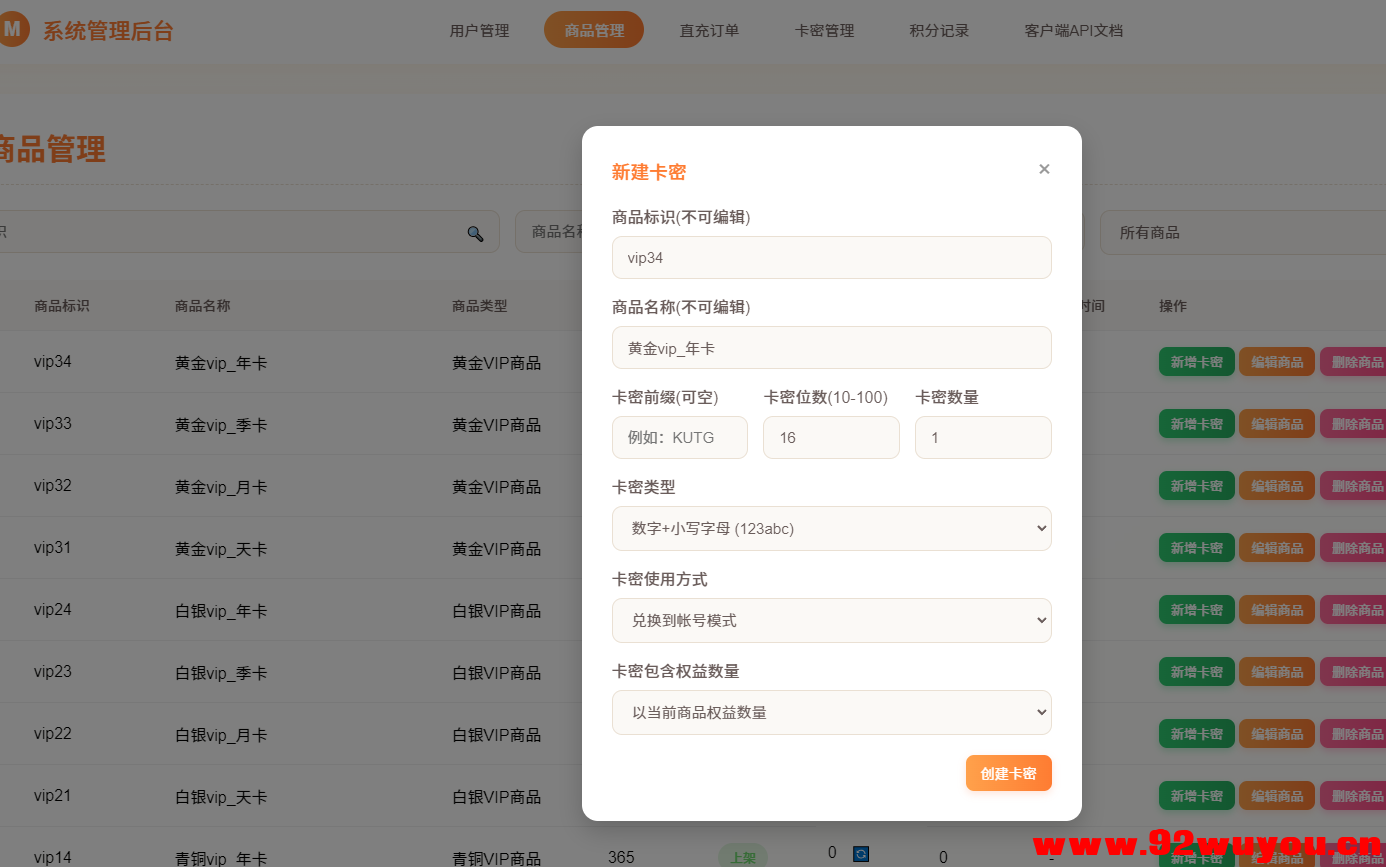Open the 客户端API文档 page
The width and height of the screenshot is (1386, 868).
pyautogui.click(x=1073, y=30)
